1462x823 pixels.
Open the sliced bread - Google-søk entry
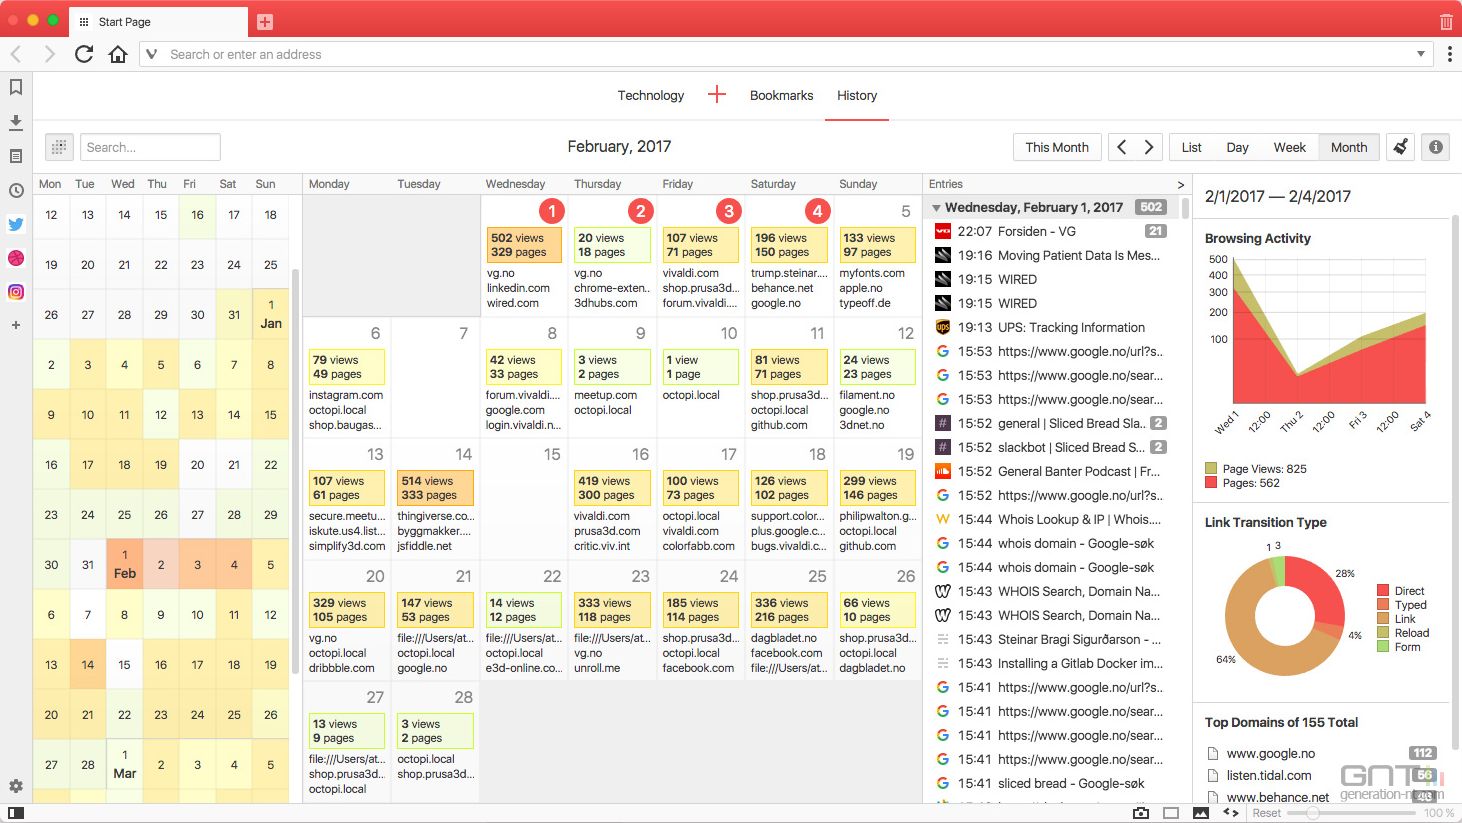(x=1050, y=783)
